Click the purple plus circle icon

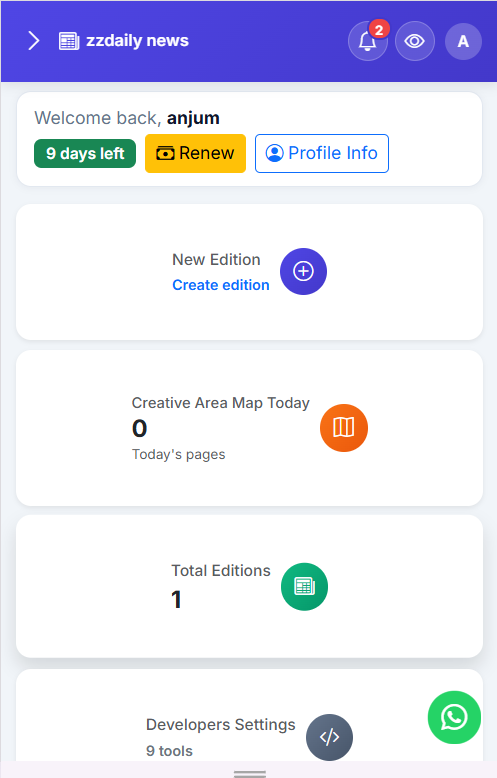point(304,271)
